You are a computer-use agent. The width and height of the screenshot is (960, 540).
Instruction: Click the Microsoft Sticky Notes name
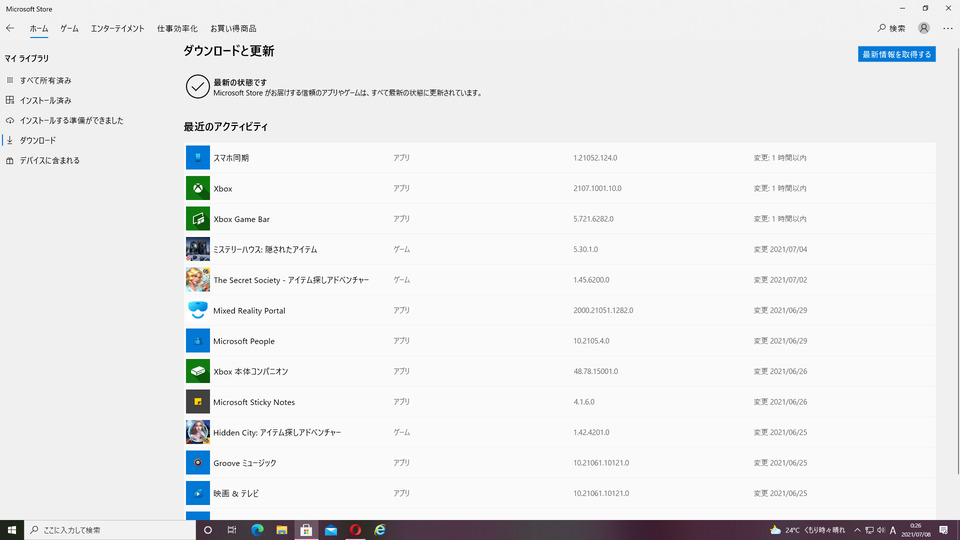254,402
